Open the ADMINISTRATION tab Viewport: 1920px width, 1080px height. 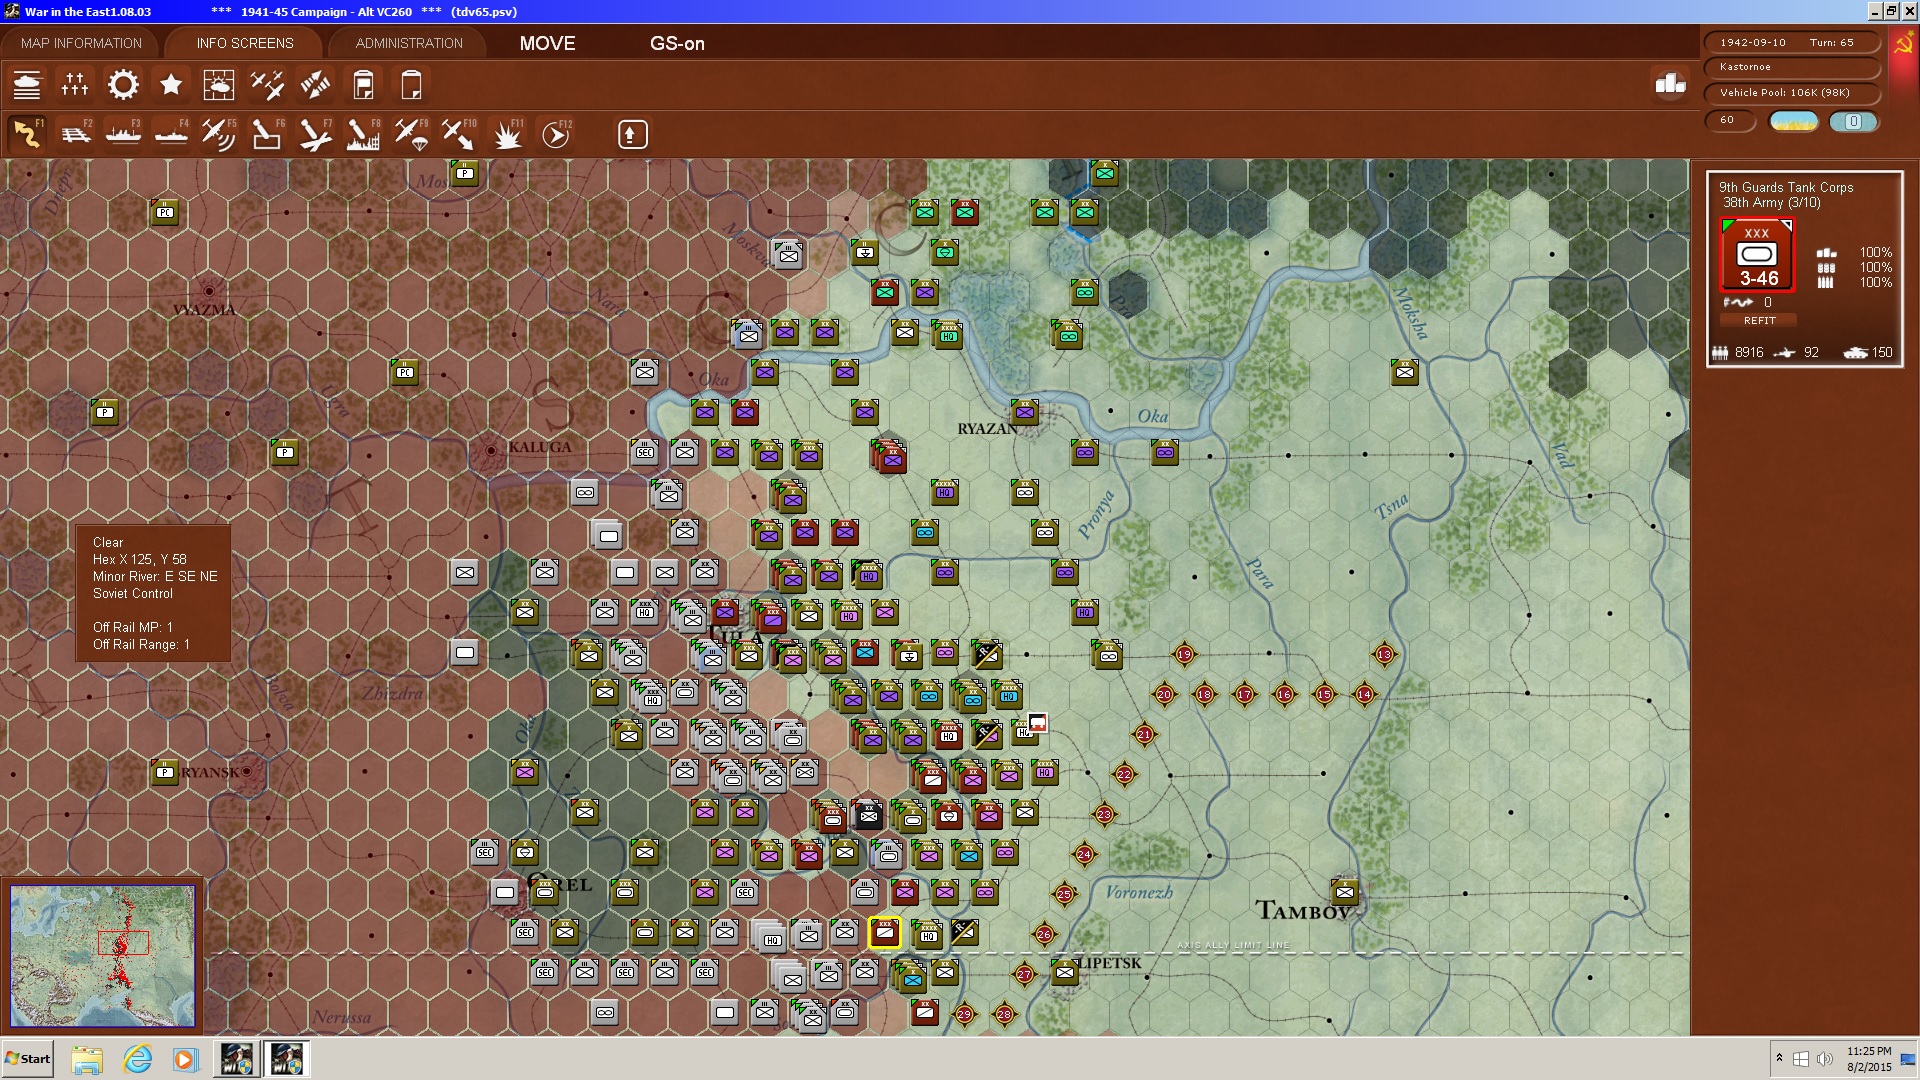[409, 43]
